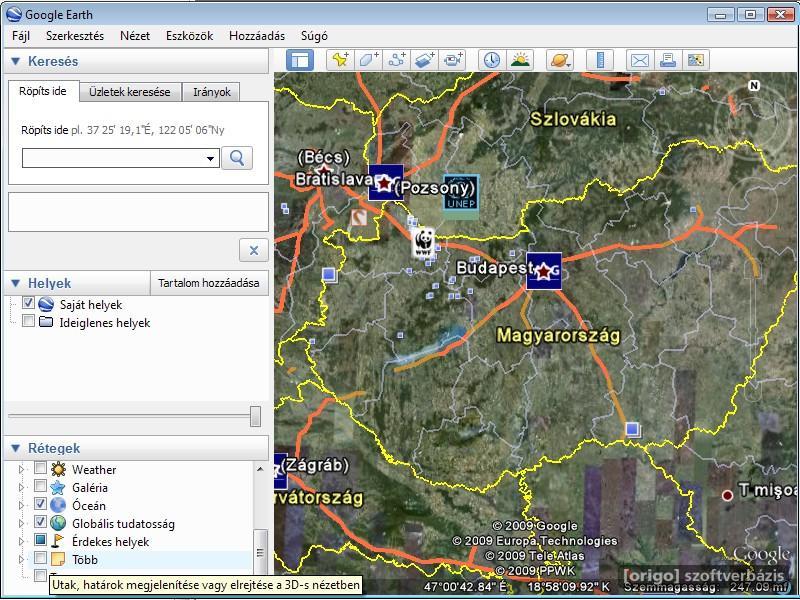Click the Weather sun layer icon

pyautogui.click(x=58, y=469)
